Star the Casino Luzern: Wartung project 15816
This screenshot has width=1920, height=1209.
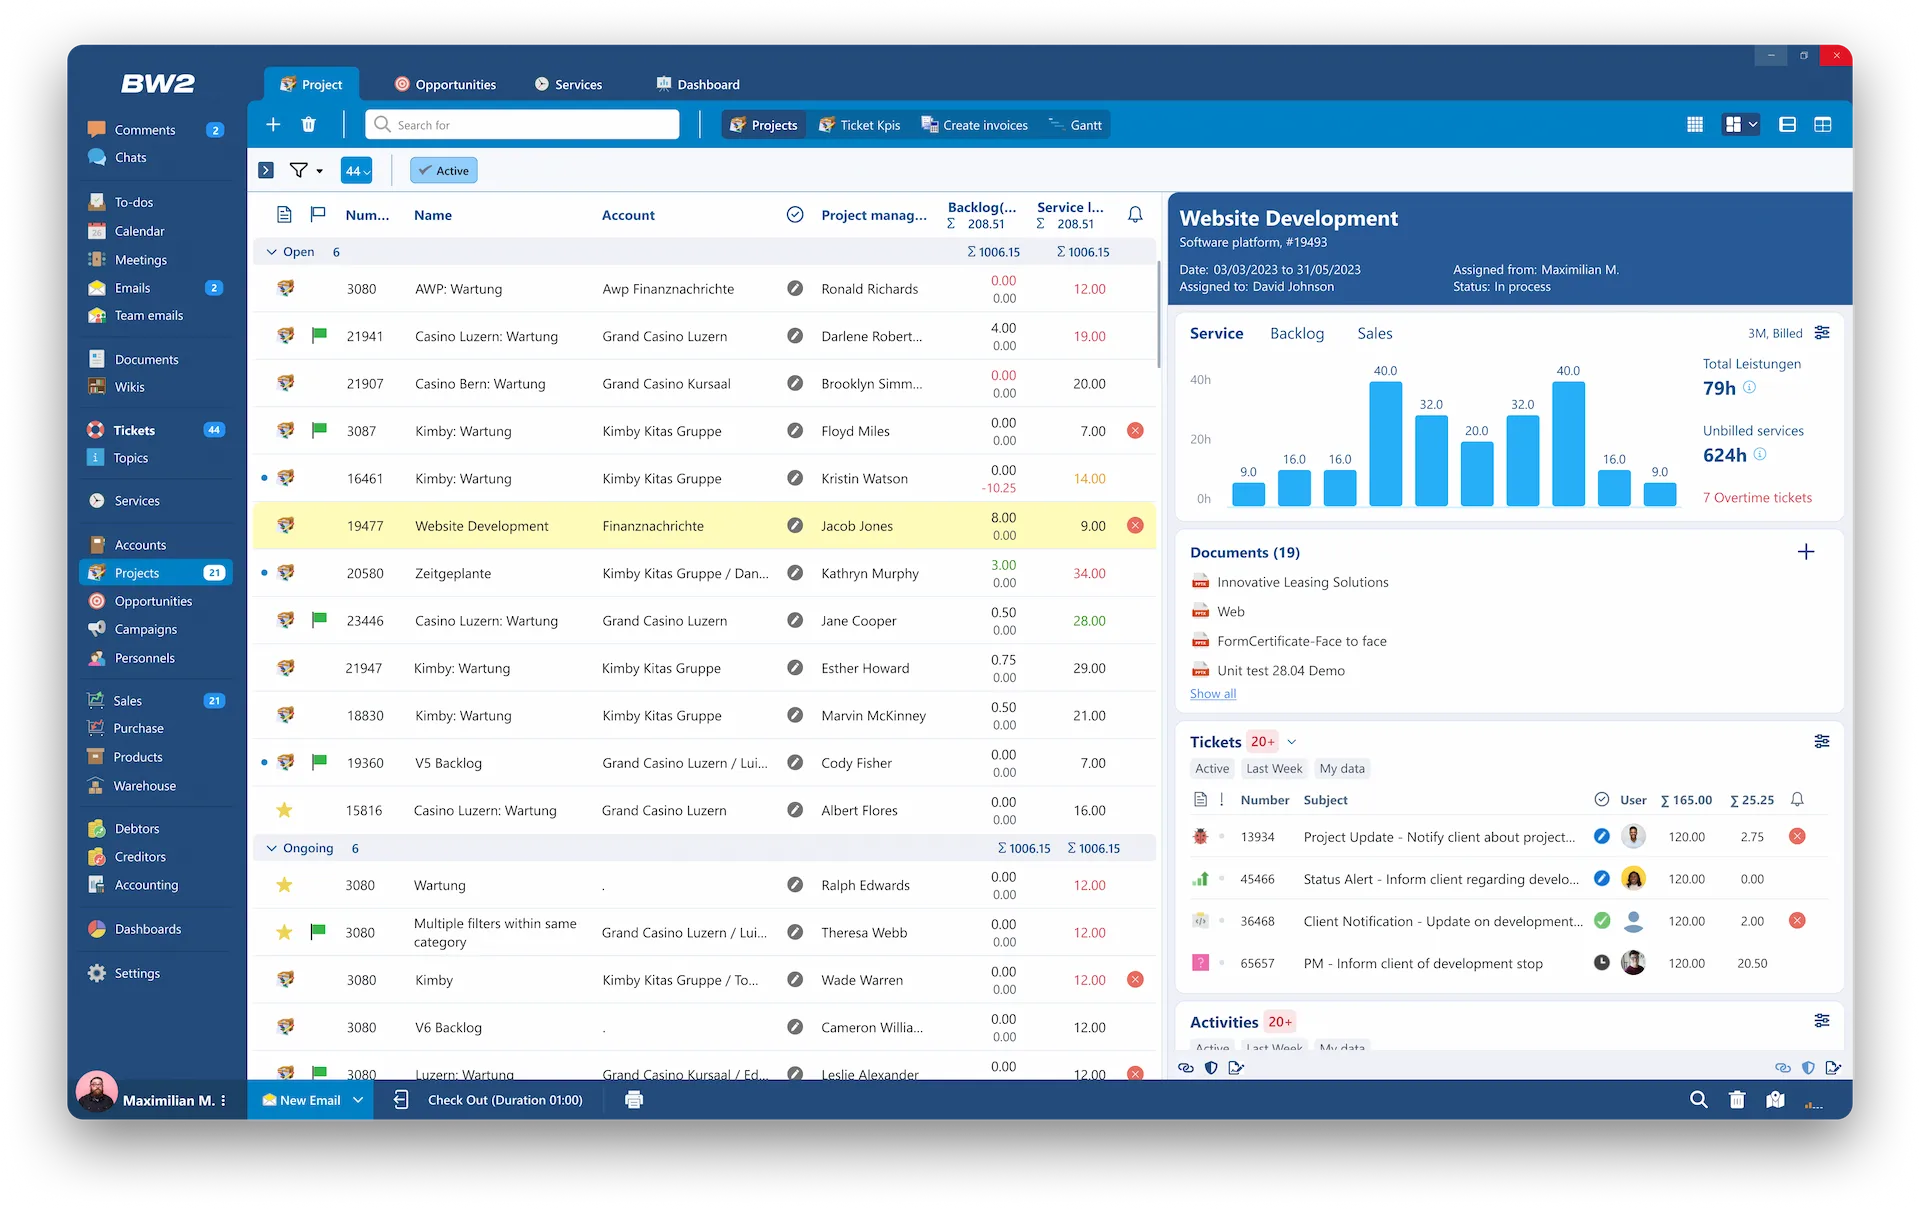284,810
